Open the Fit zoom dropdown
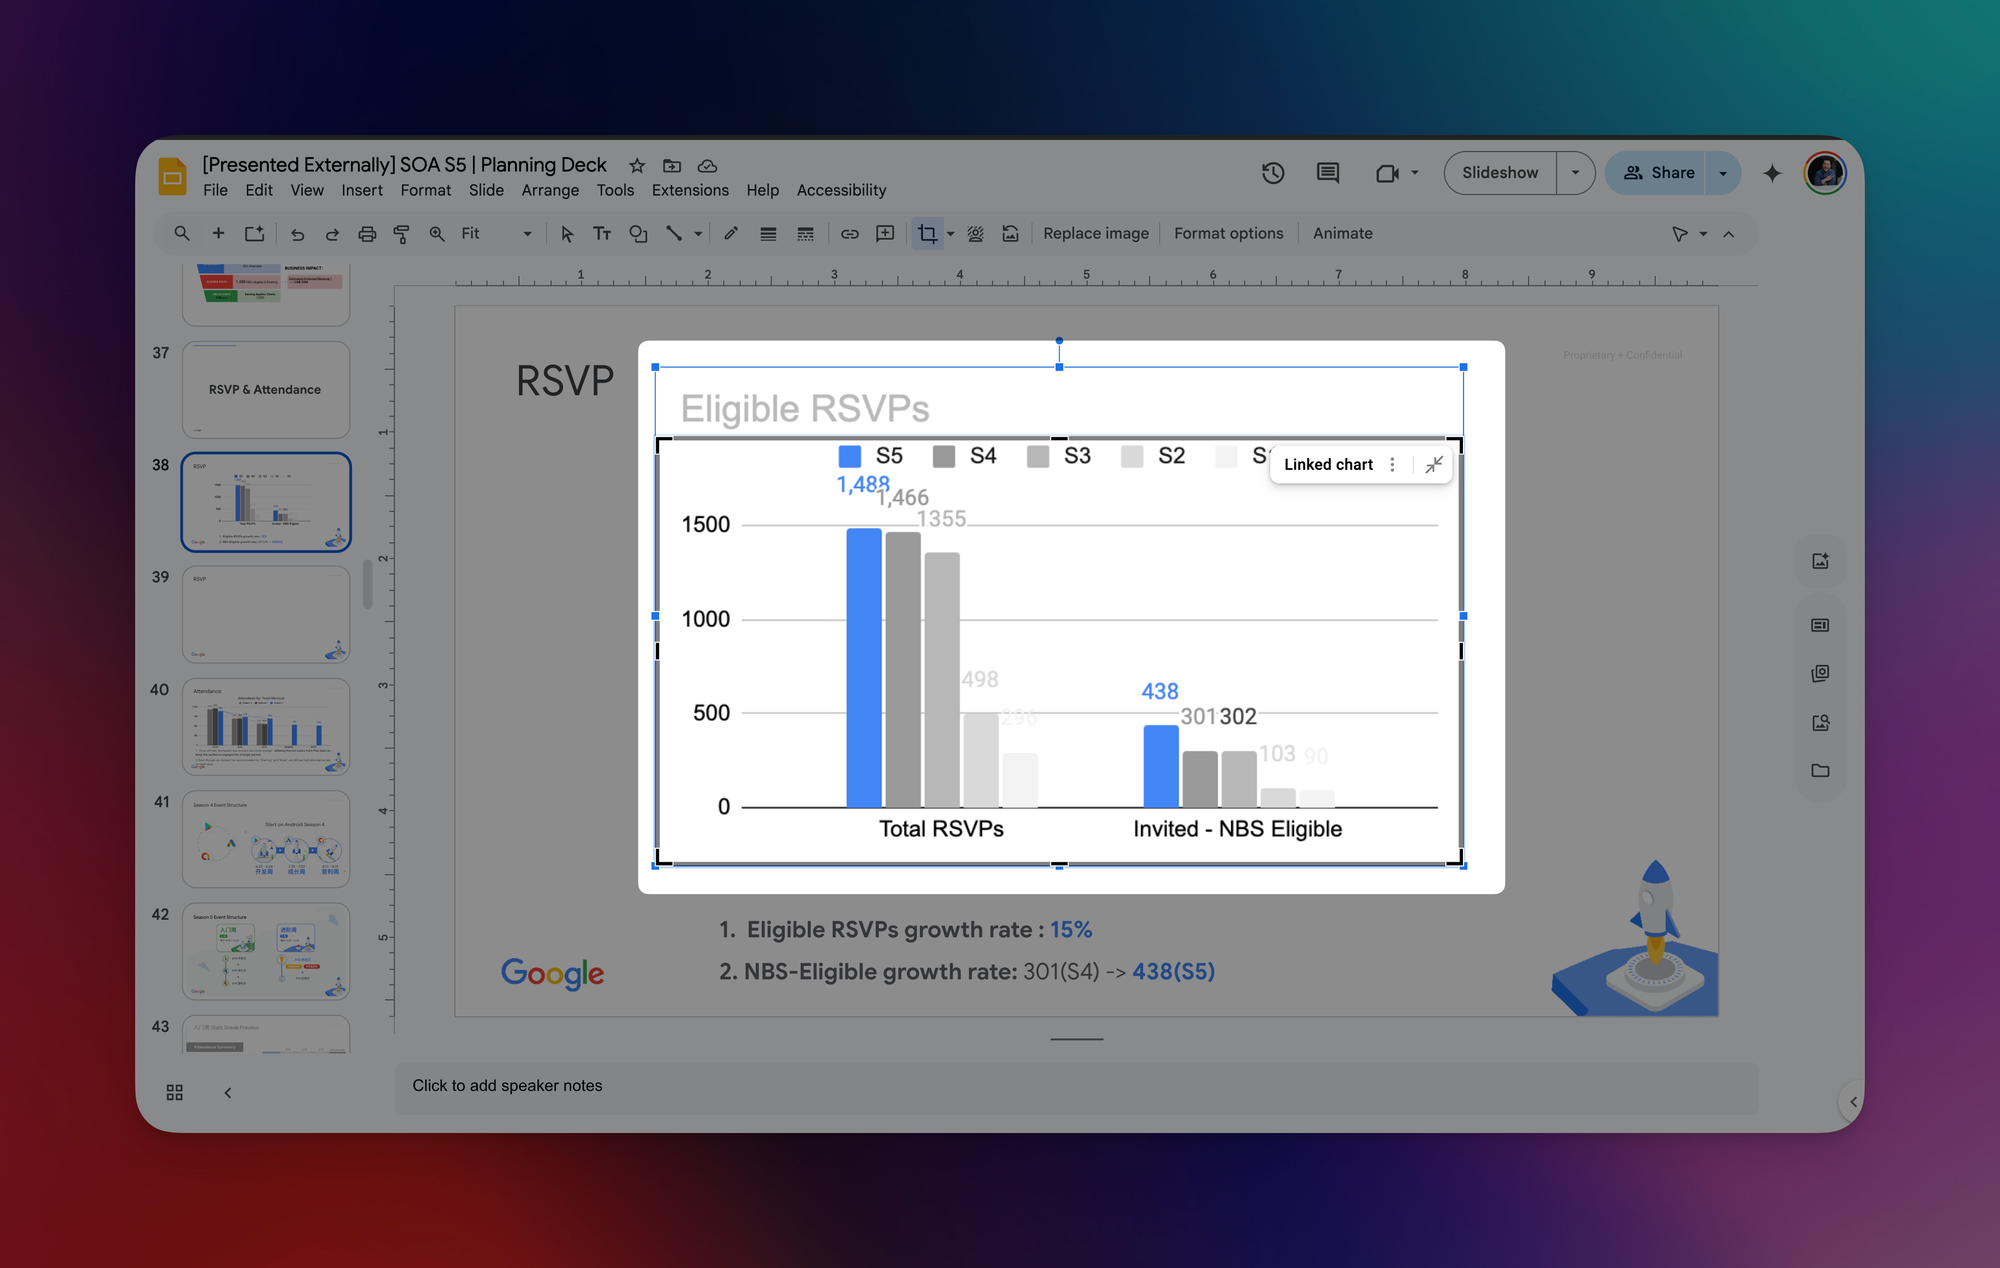This screenshot has width=2000, height=1268. coord(495,234)
